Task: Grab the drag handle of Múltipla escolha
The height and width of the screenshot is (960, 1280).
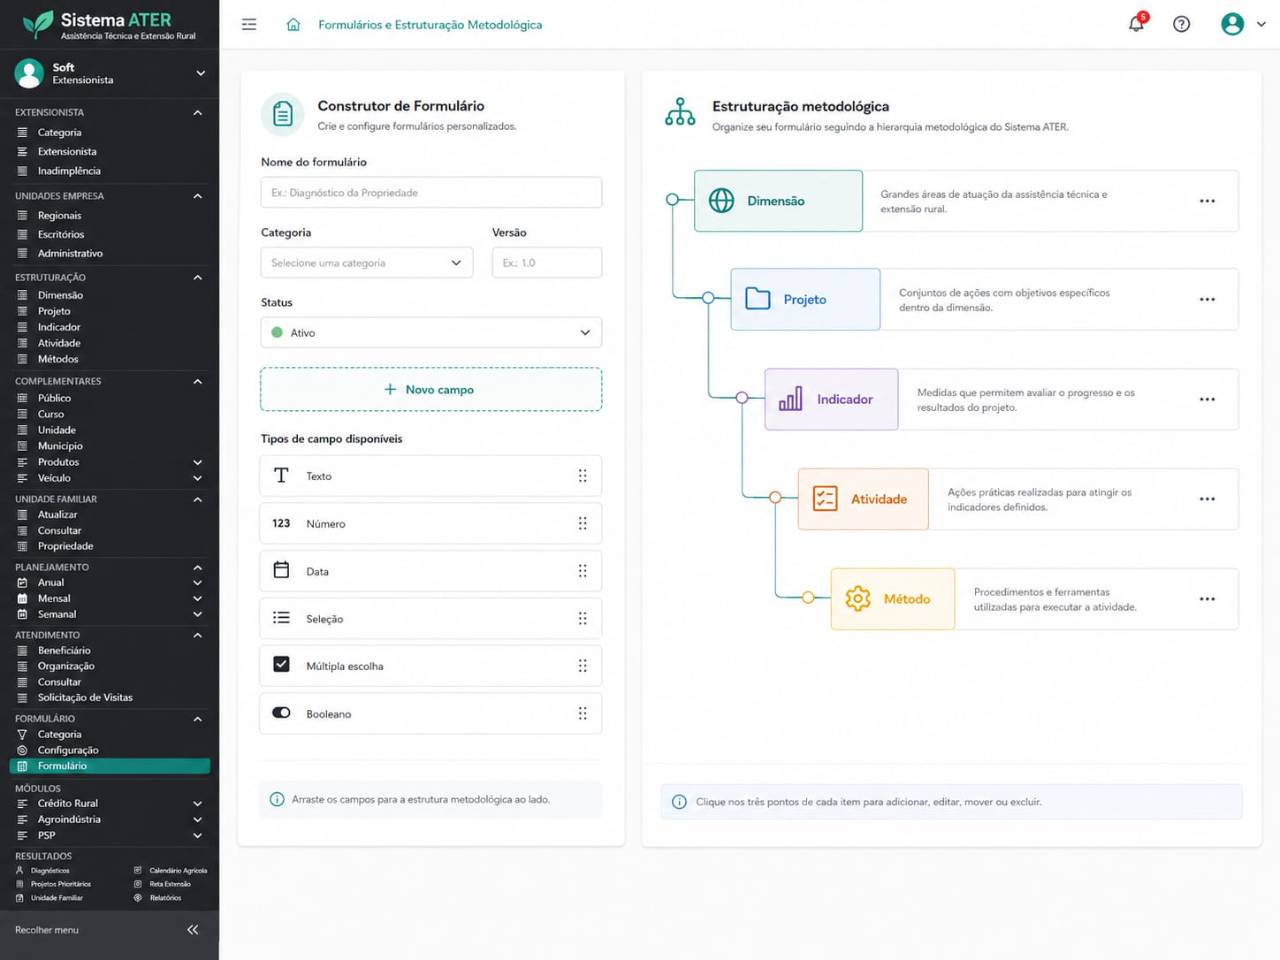Action: coord(582,666)
